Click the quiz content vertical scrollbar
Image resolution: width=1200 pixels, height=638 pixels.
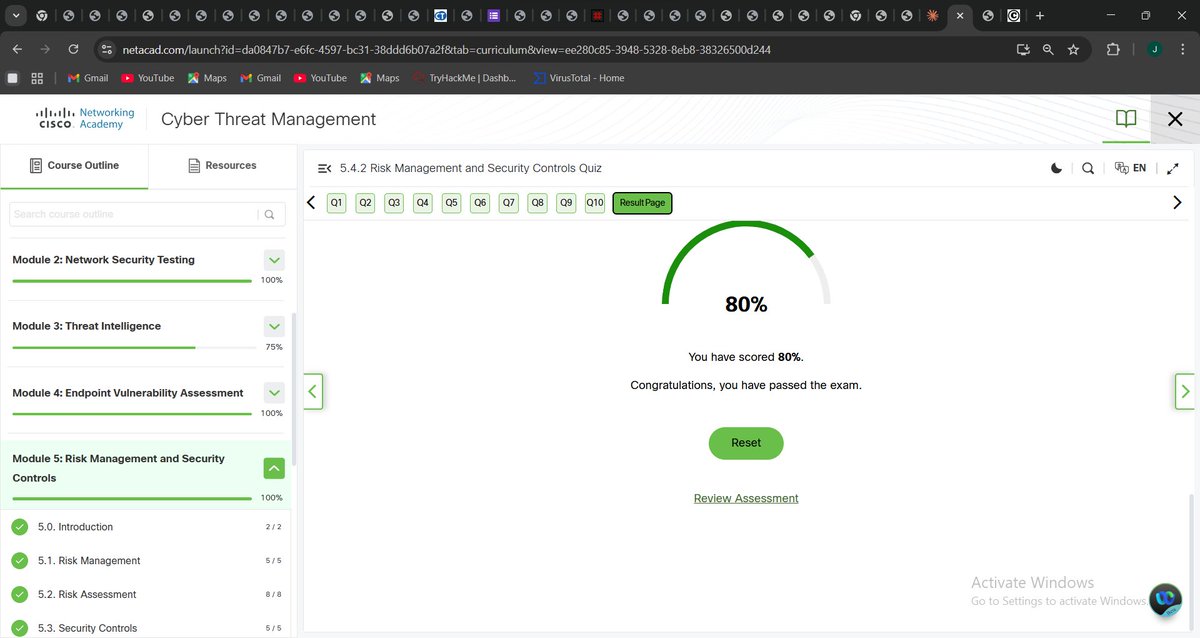1191,560
